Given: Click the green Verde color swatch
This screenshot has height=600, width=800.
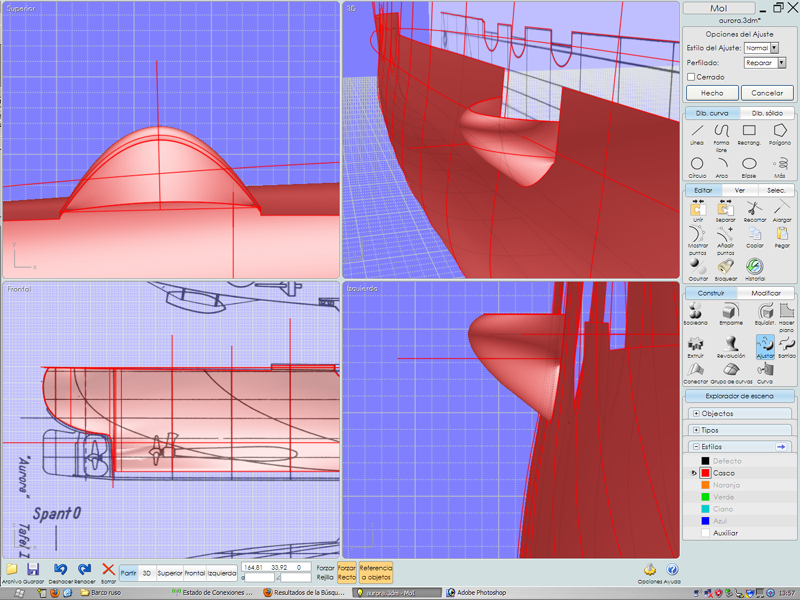Looking at the screenshot, I should (x=706, y=497).
